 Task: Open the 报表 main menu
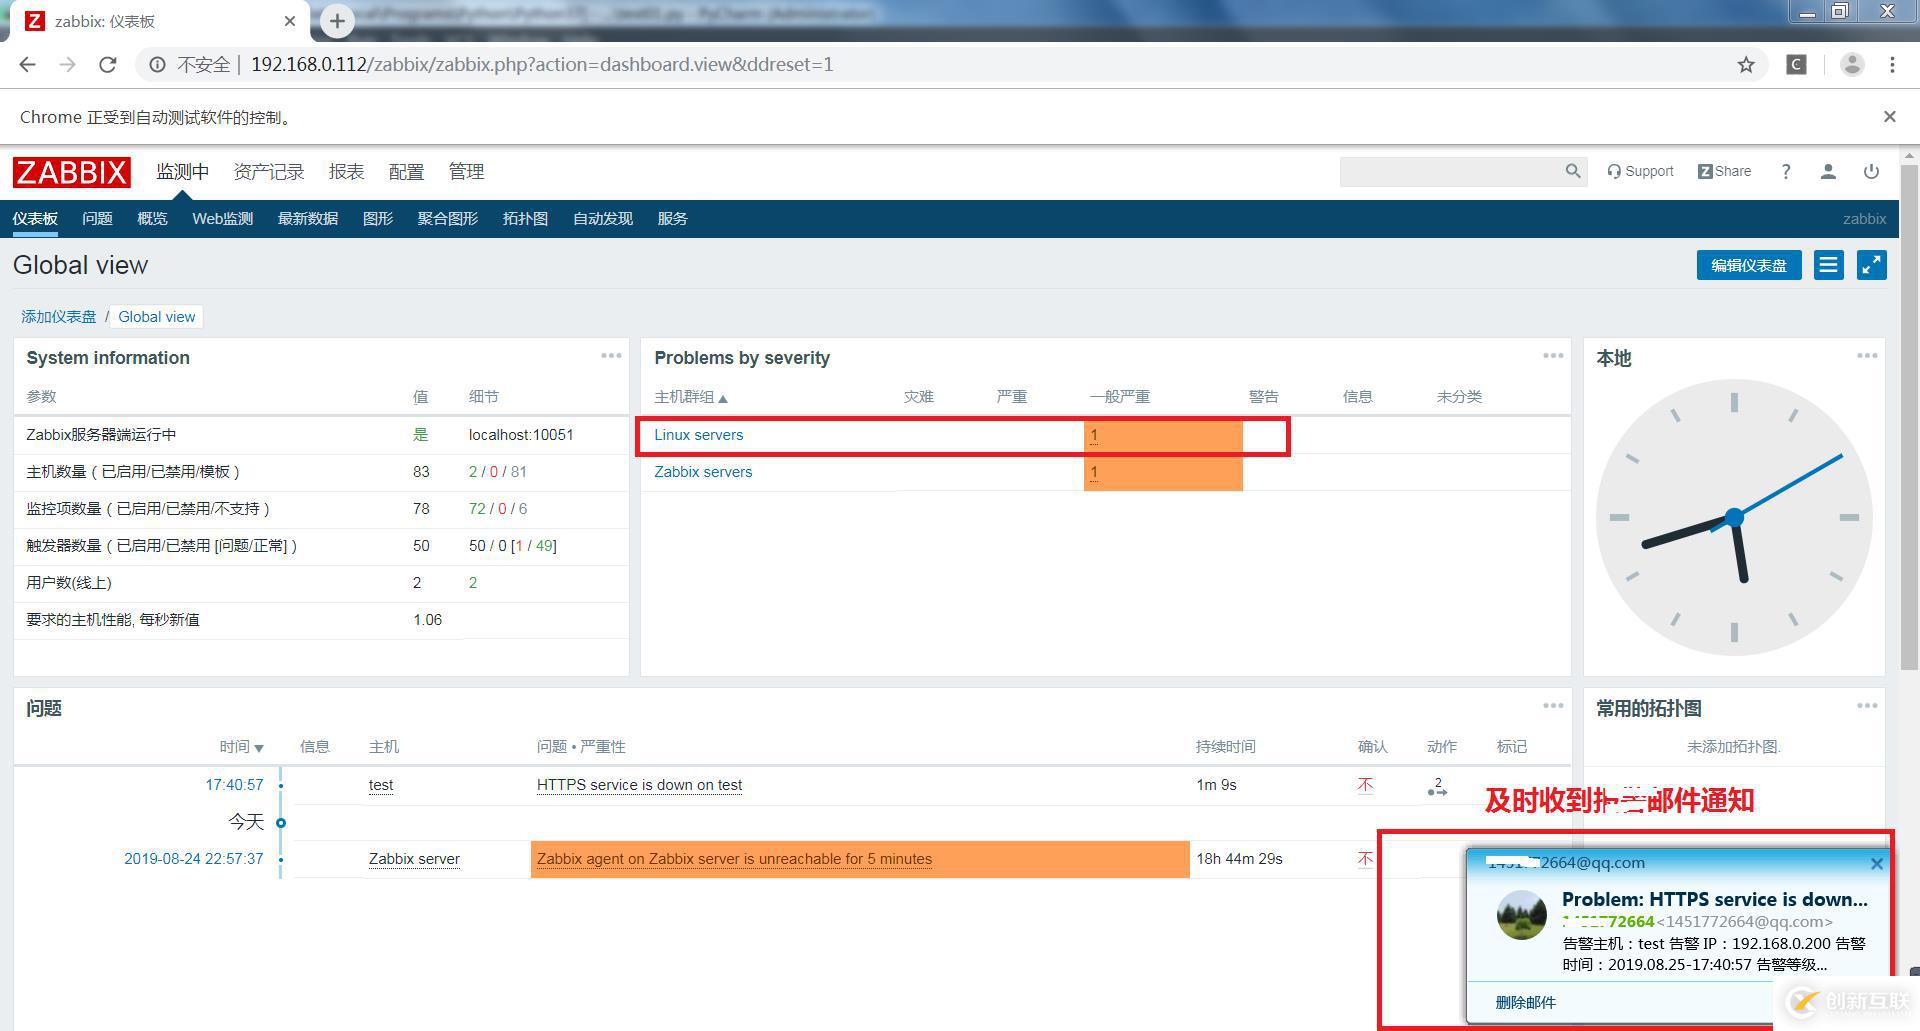346,172
